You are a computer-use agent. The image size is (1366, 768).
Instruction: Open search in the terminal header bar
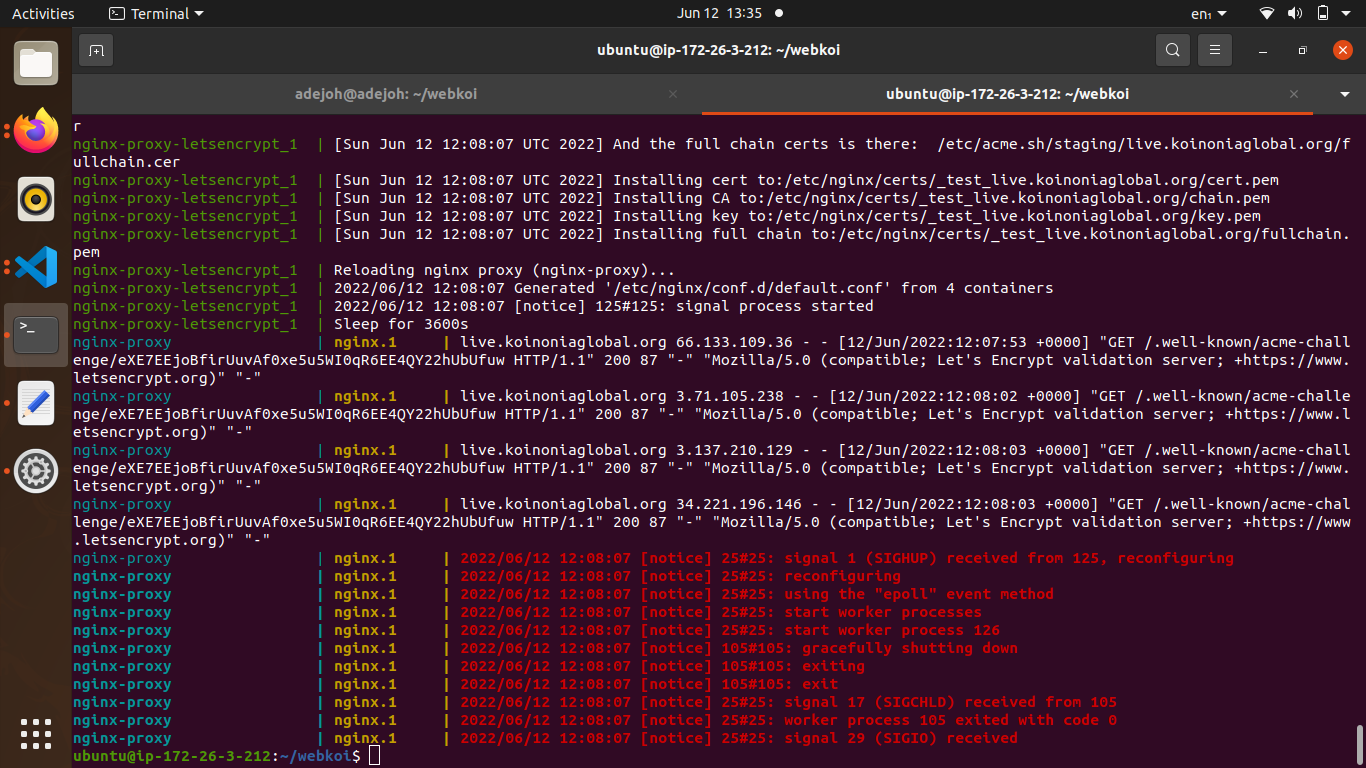[x=1172, y=49]
